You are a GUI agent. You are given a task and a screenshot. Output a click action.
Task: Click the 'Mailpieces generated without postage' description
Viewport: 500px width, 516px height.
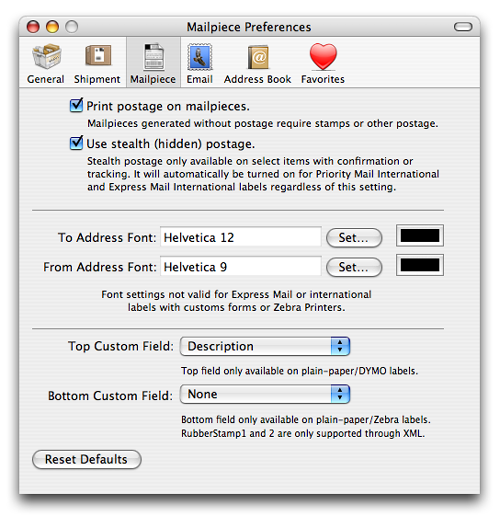coord(263,123)
